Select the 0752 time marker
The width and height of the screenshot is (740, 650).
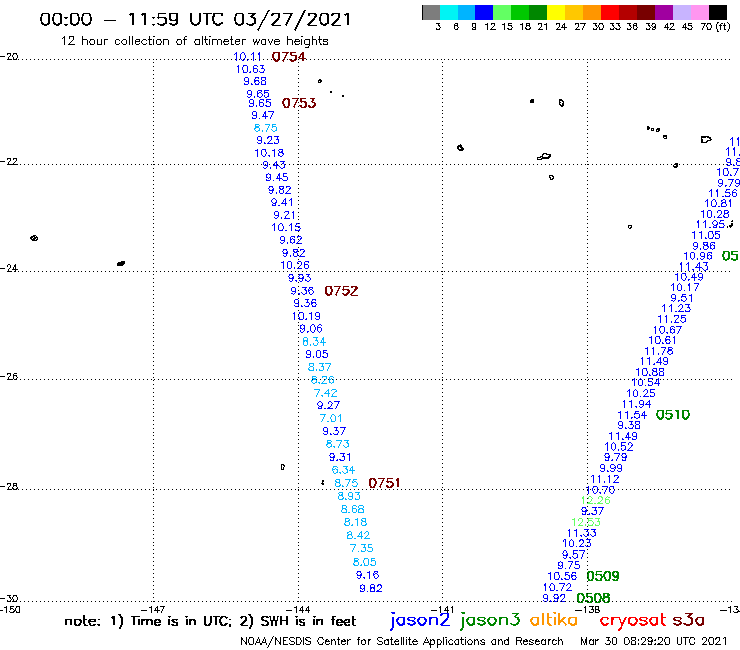341,291
